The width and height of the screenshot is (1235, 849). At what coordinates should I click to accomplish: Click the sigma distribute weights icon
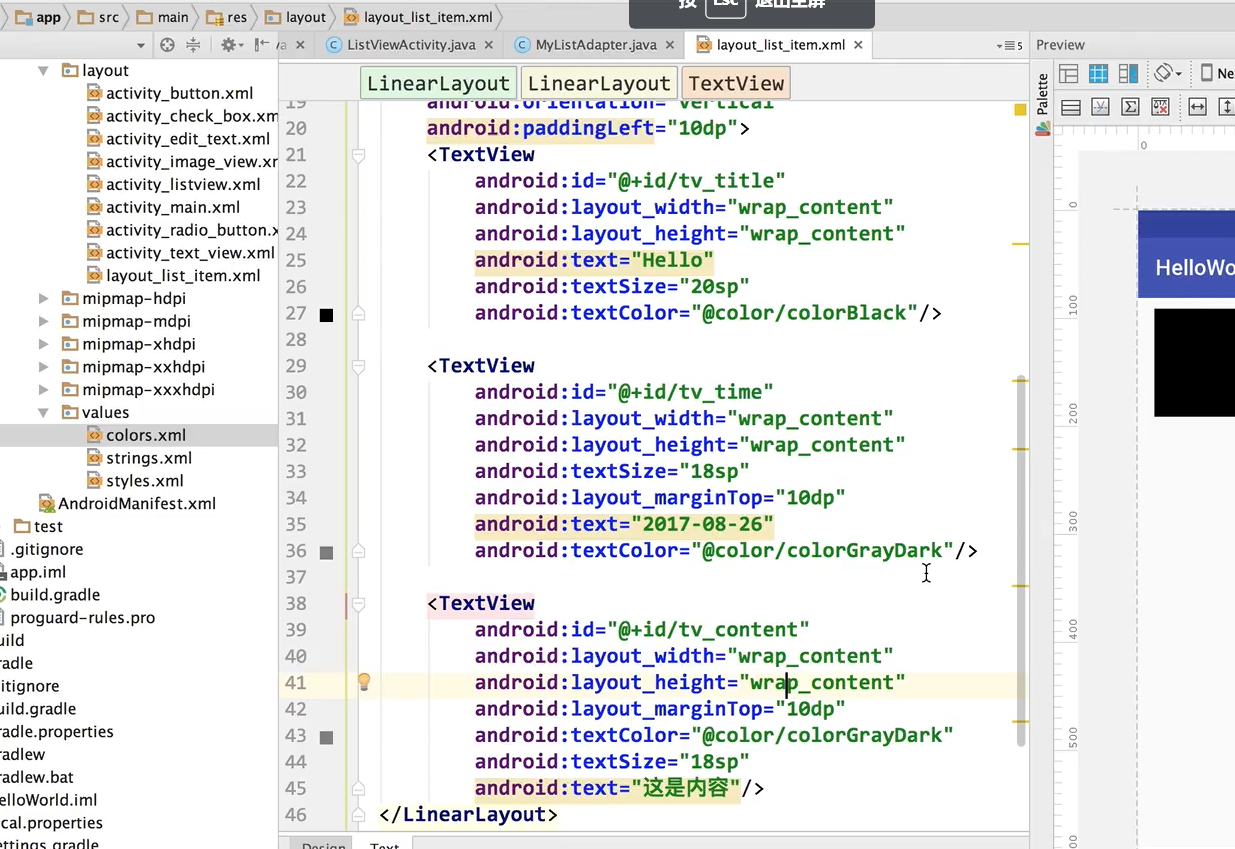[x=1130, y=107]
